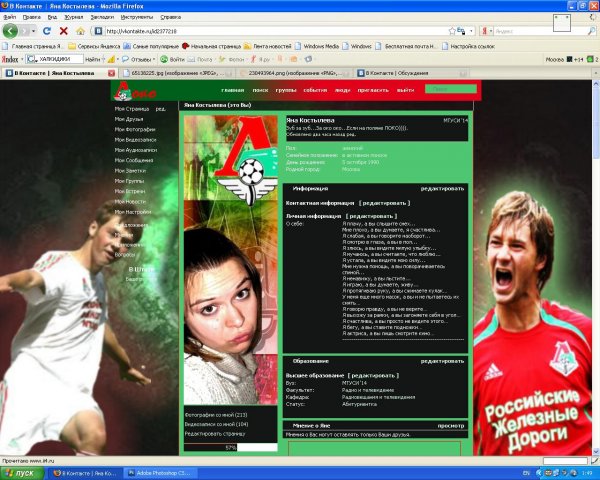
Task: Click the page vertical scrollbar
Action: pyautogui.click(x=596, y=267)
